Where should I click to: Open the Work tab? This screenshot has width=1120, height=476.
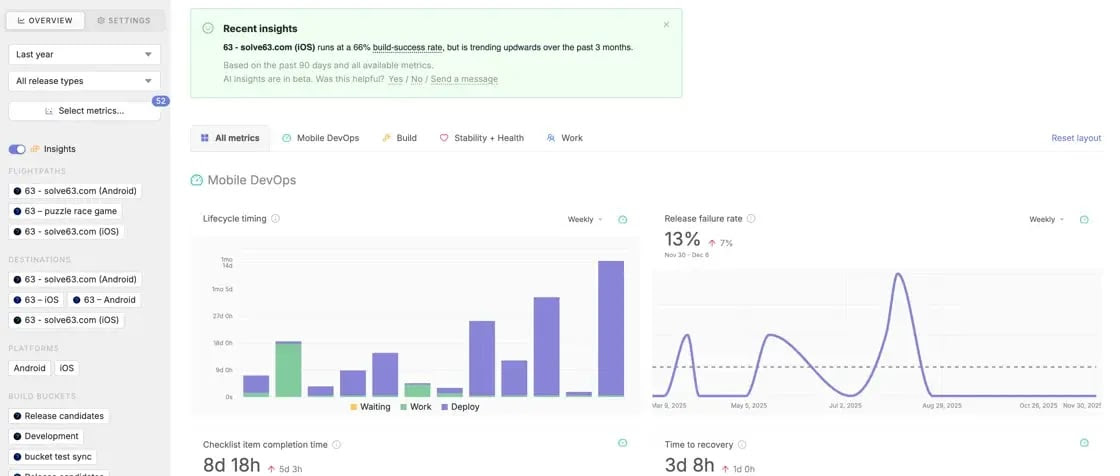[x=564, y=138]
